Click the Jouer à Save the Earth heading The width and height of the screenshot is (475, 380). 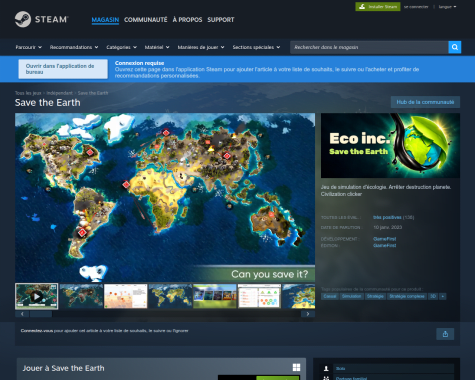63,368
